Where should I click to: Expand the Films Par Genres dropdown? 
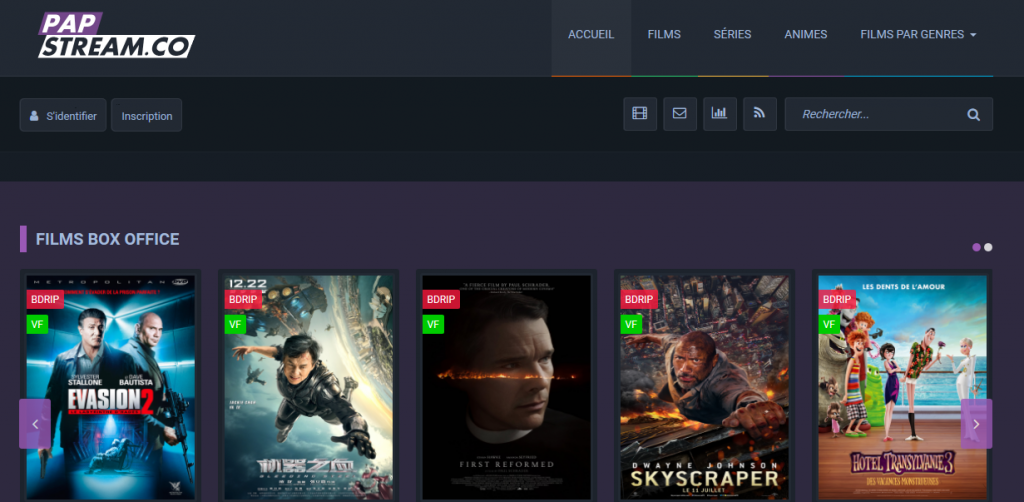918,35
